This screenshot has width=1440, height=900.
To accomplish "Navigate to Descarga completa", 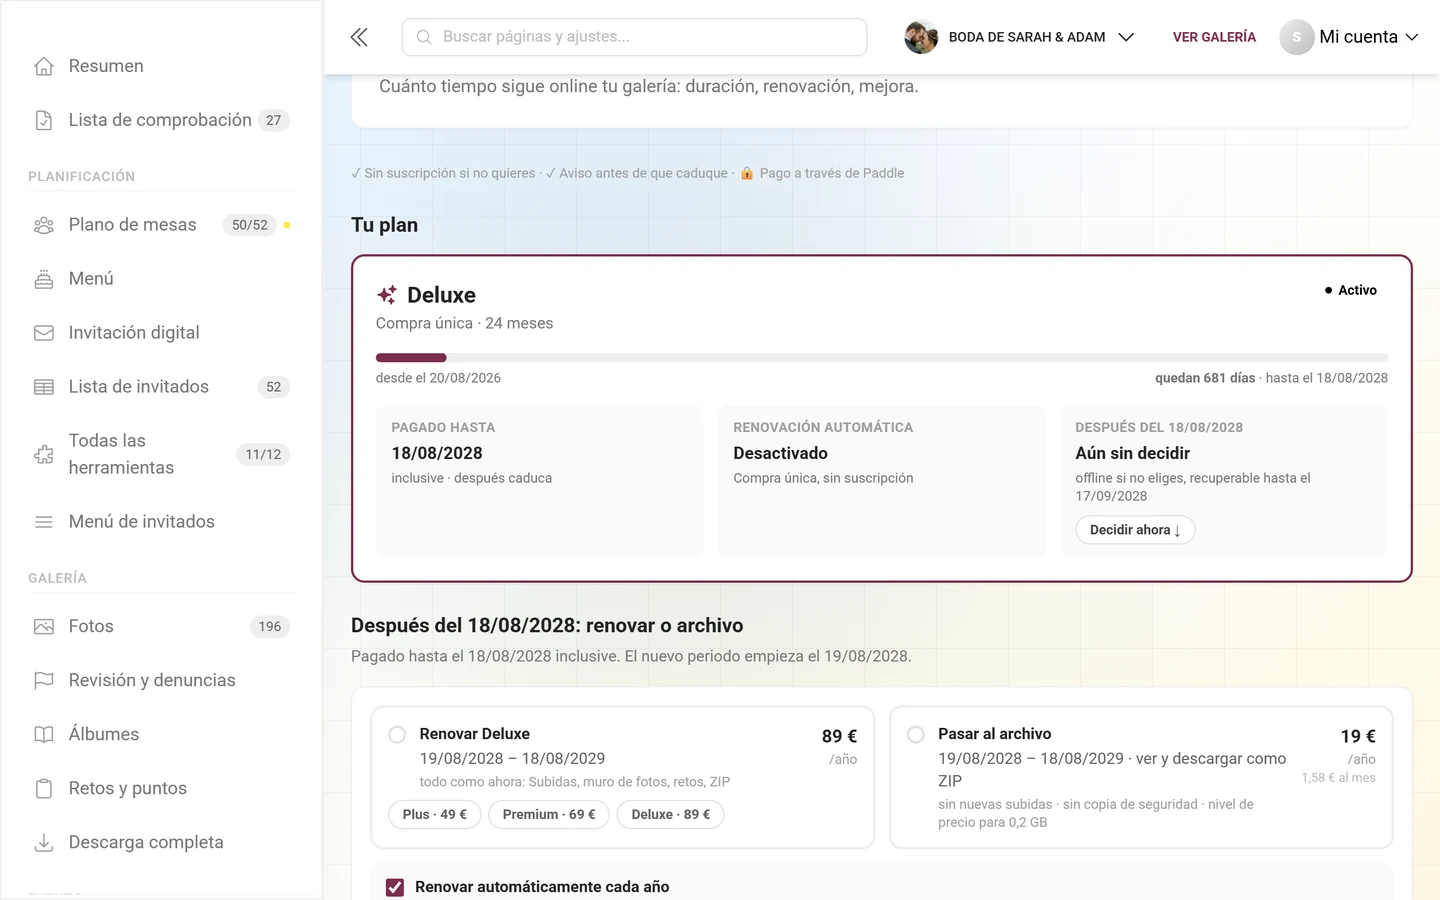I will [x=161, y=843].
